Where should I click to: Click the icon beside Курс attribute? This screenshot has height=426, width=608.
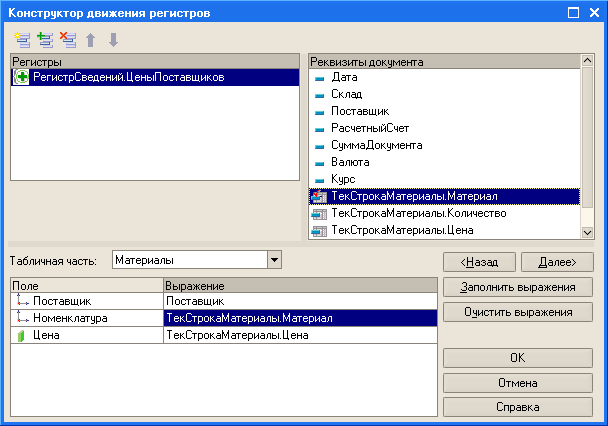point(319,181)
